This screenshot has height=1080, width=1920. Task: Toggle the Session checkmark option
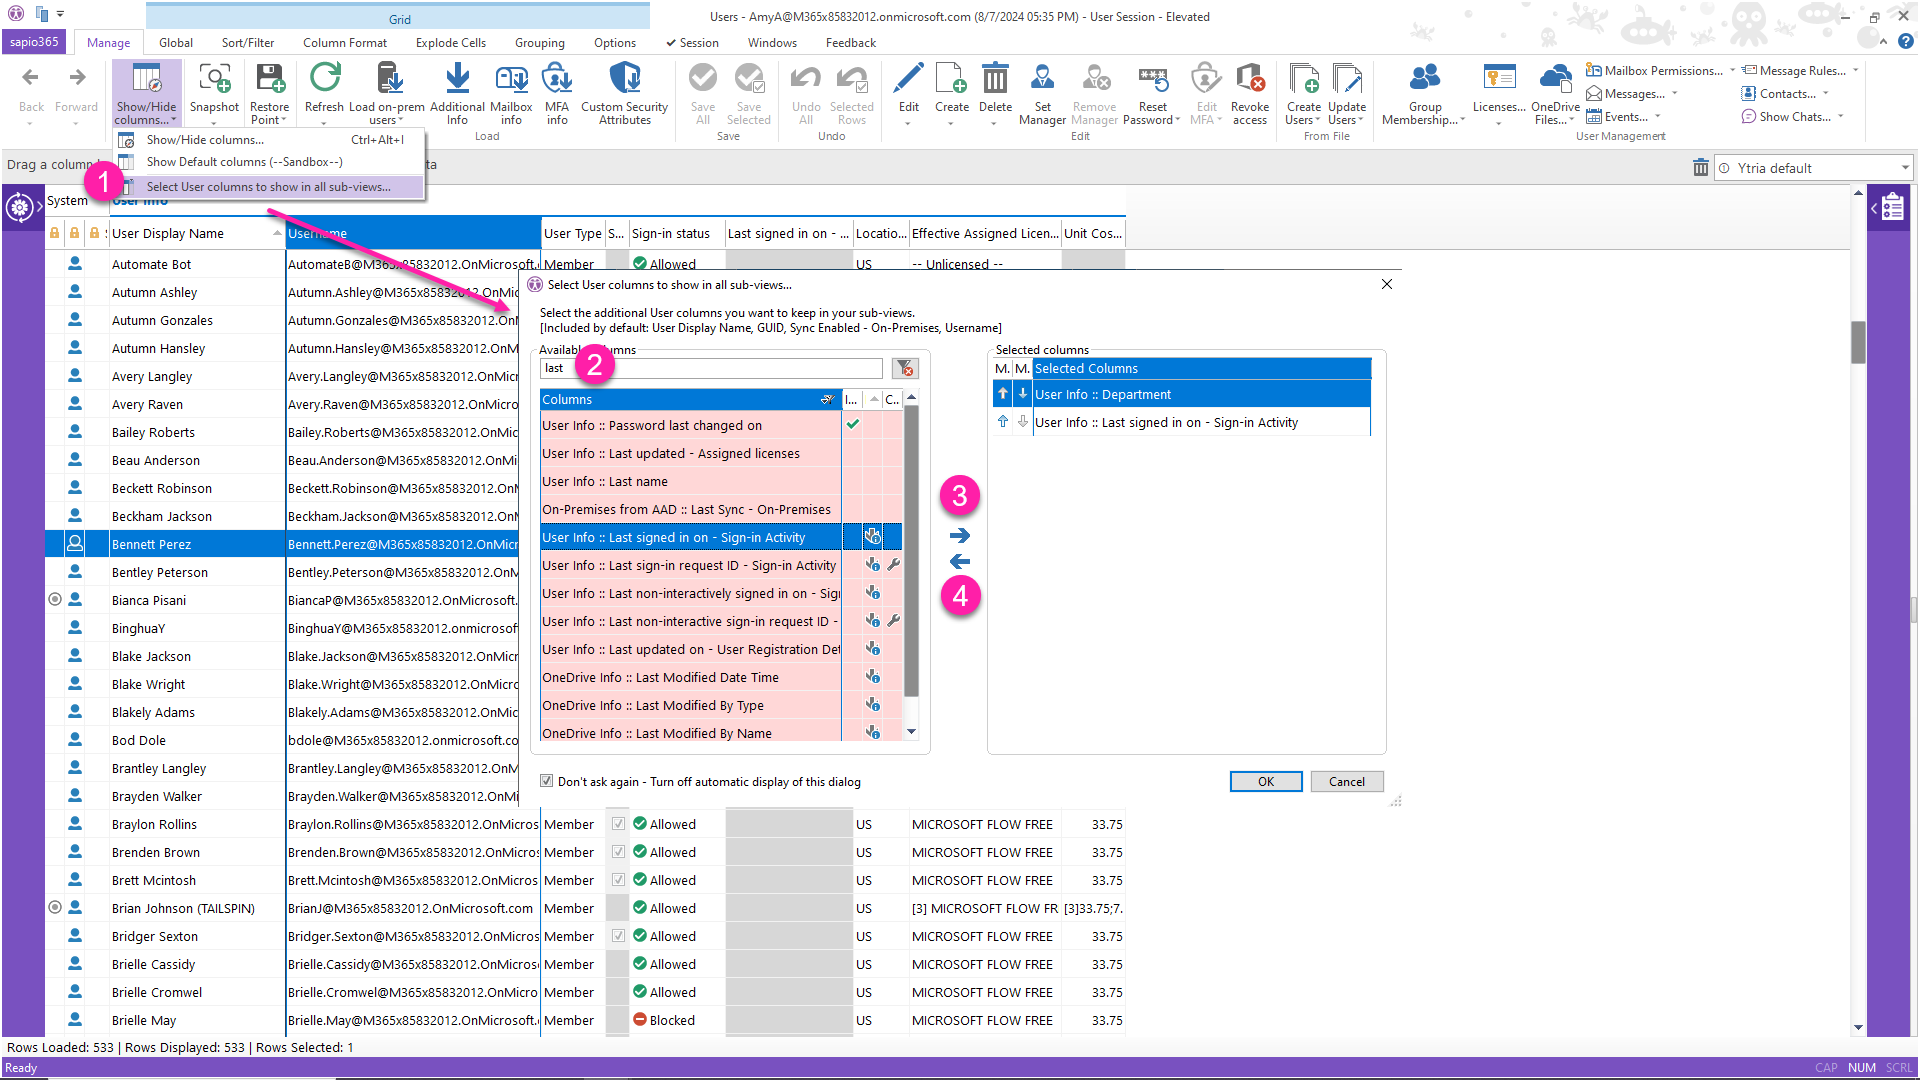click(x=692, y=43)
